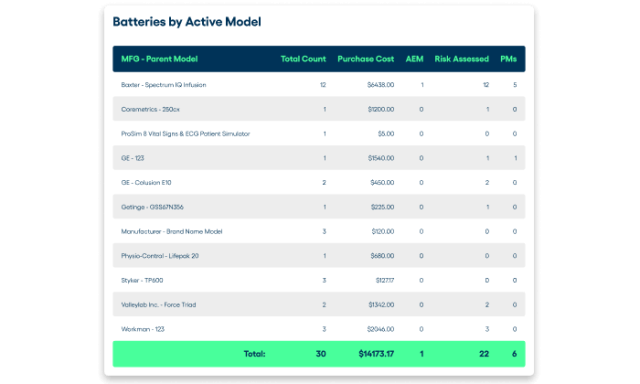Click the footer PMs total 6
The height and width of the screenshot is (384, 640).
[x=514, y=354]
